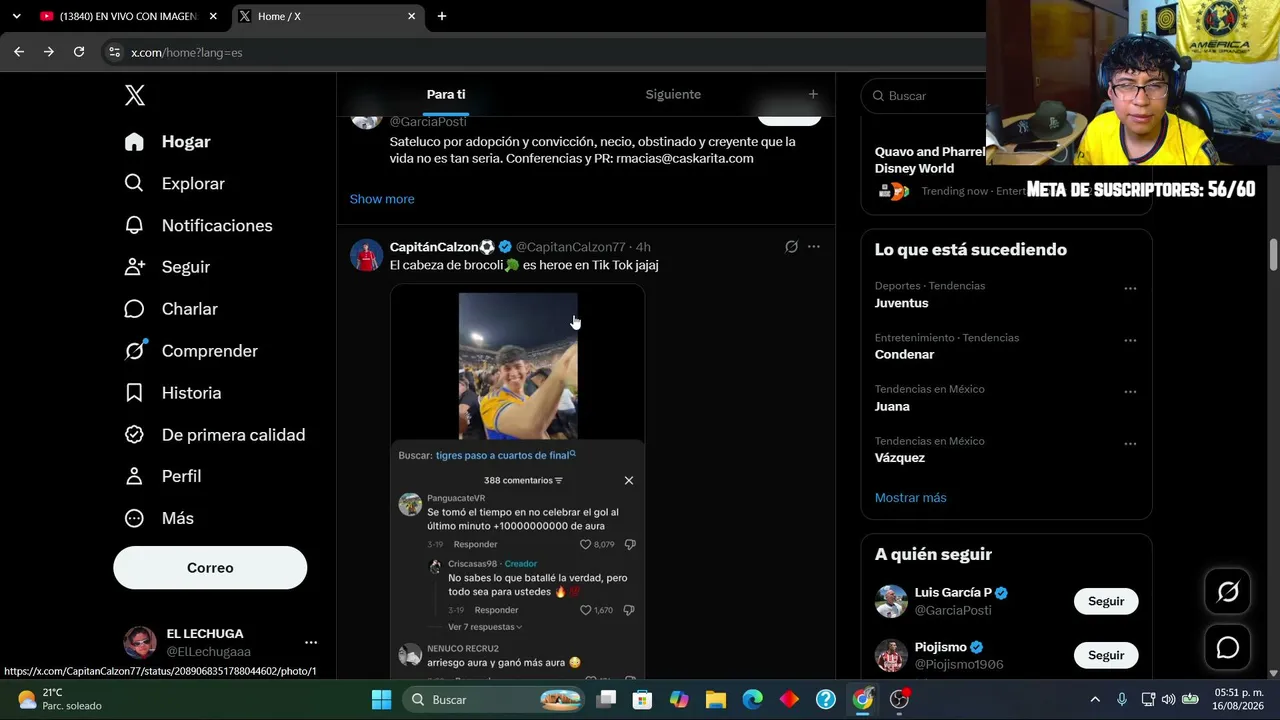The height and width of the screenshot is (720, 1280).
Task: Open De primera calidad in the sidebar
Action: pyautogui.click(x=214, y=435)
